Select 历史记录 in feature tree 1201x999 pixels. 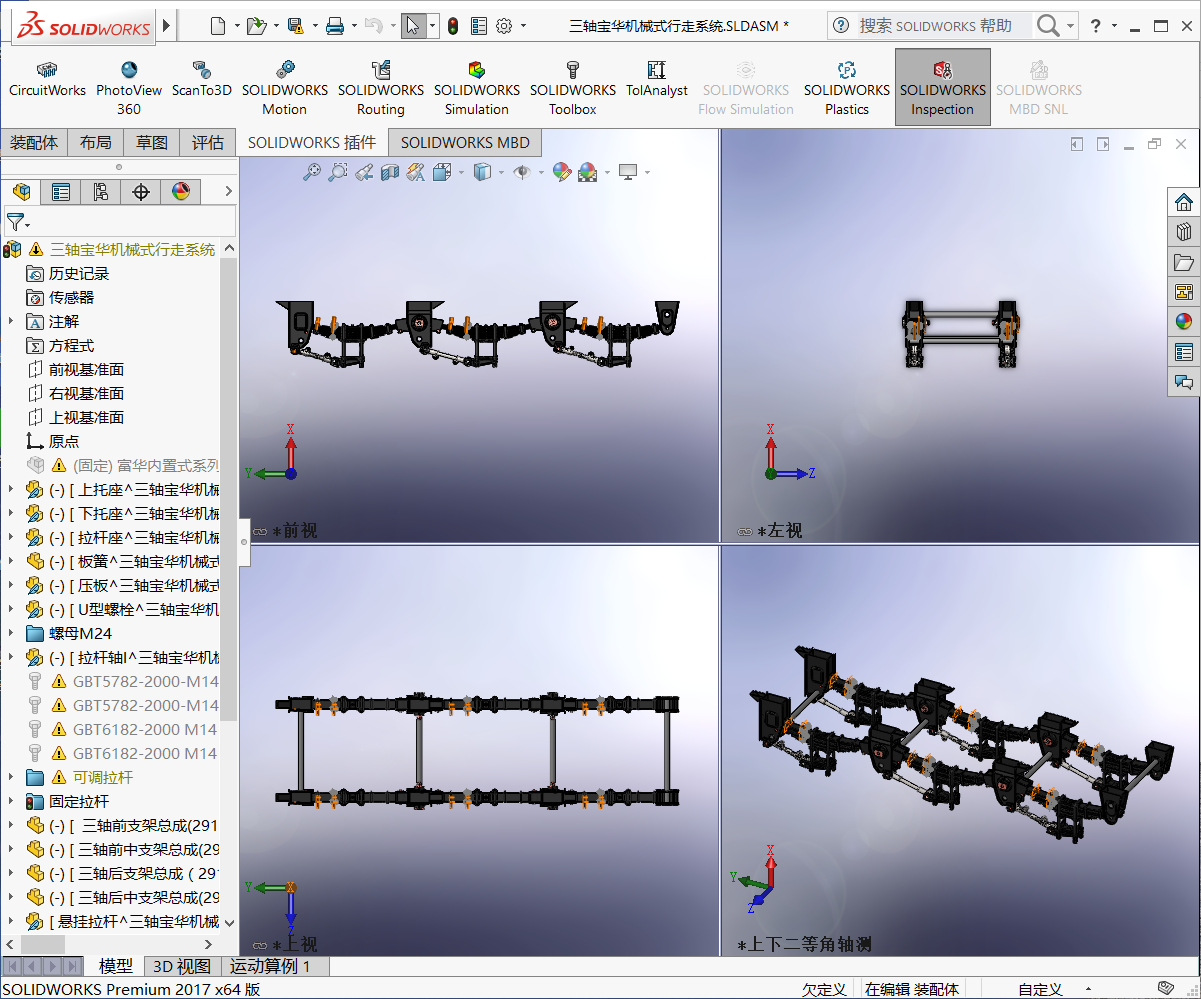pyautogui.click(x=79, y=274)
